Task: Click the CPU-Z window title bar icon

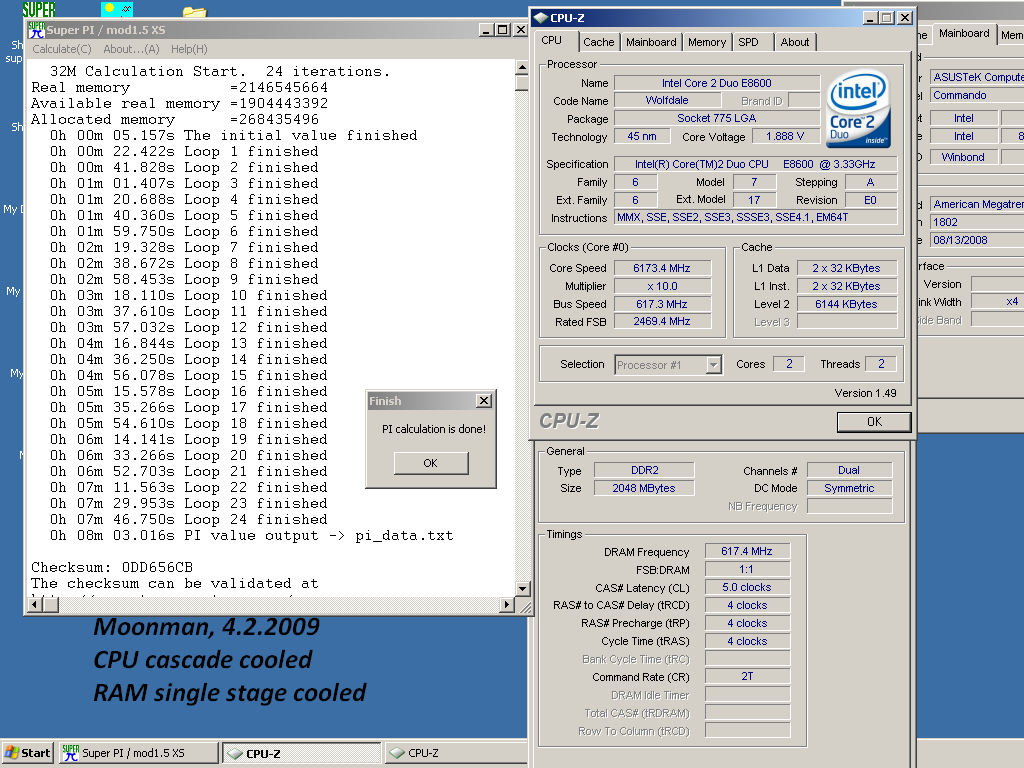Action: 541,18
